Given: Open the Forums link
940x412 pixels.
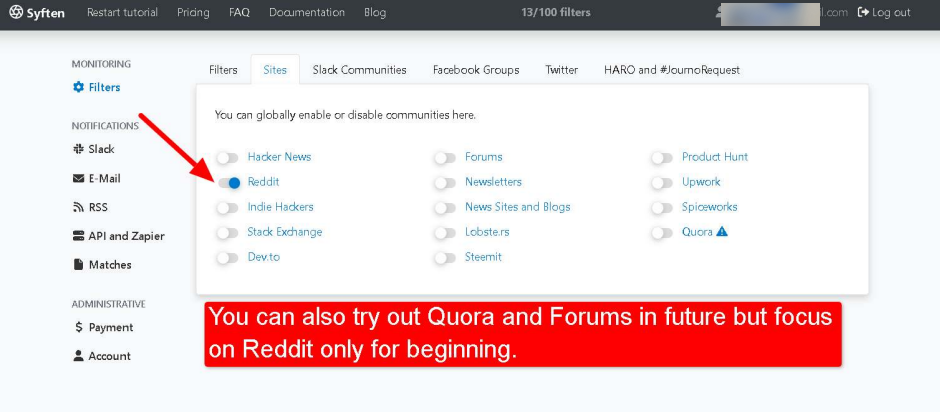Looking at the screenshot, I should [484, 157].
